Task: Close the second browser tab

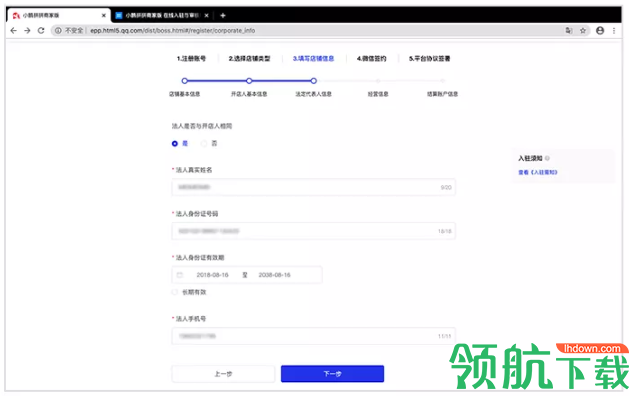Action: [207, 15]
